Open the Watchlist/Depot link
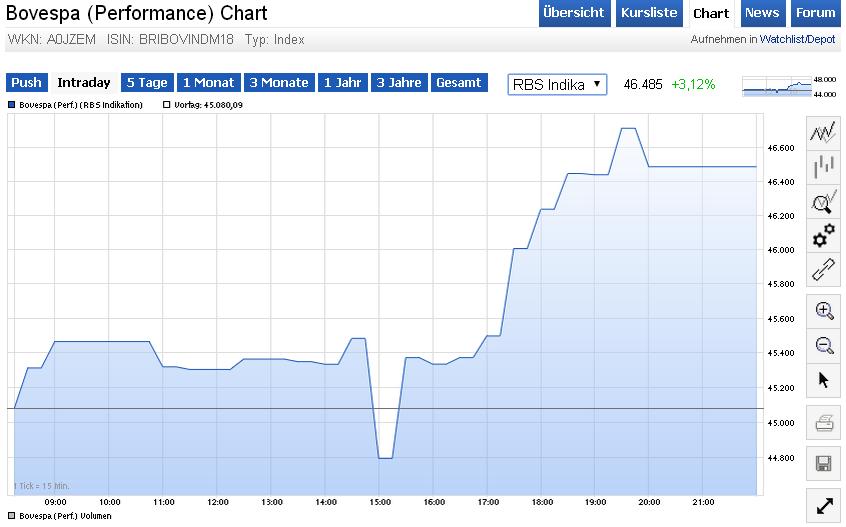This screenshot has height=527, width=846. coord(797,40)
